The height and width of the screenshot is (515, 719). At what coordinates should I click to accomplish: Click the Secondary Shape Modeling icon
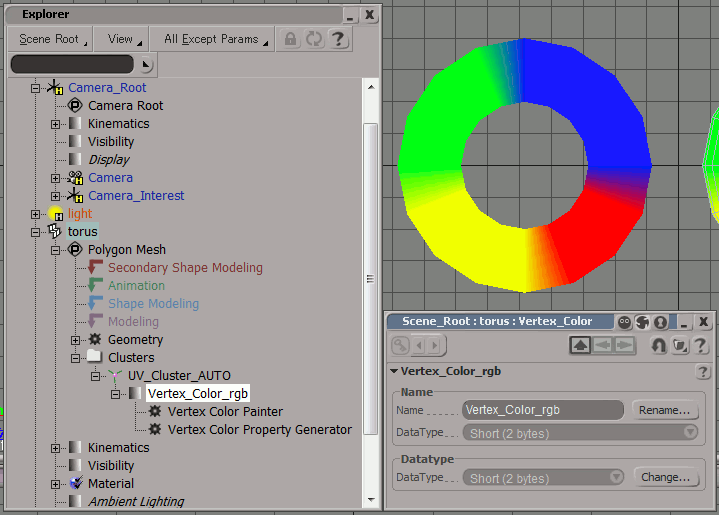coord(96,267)
